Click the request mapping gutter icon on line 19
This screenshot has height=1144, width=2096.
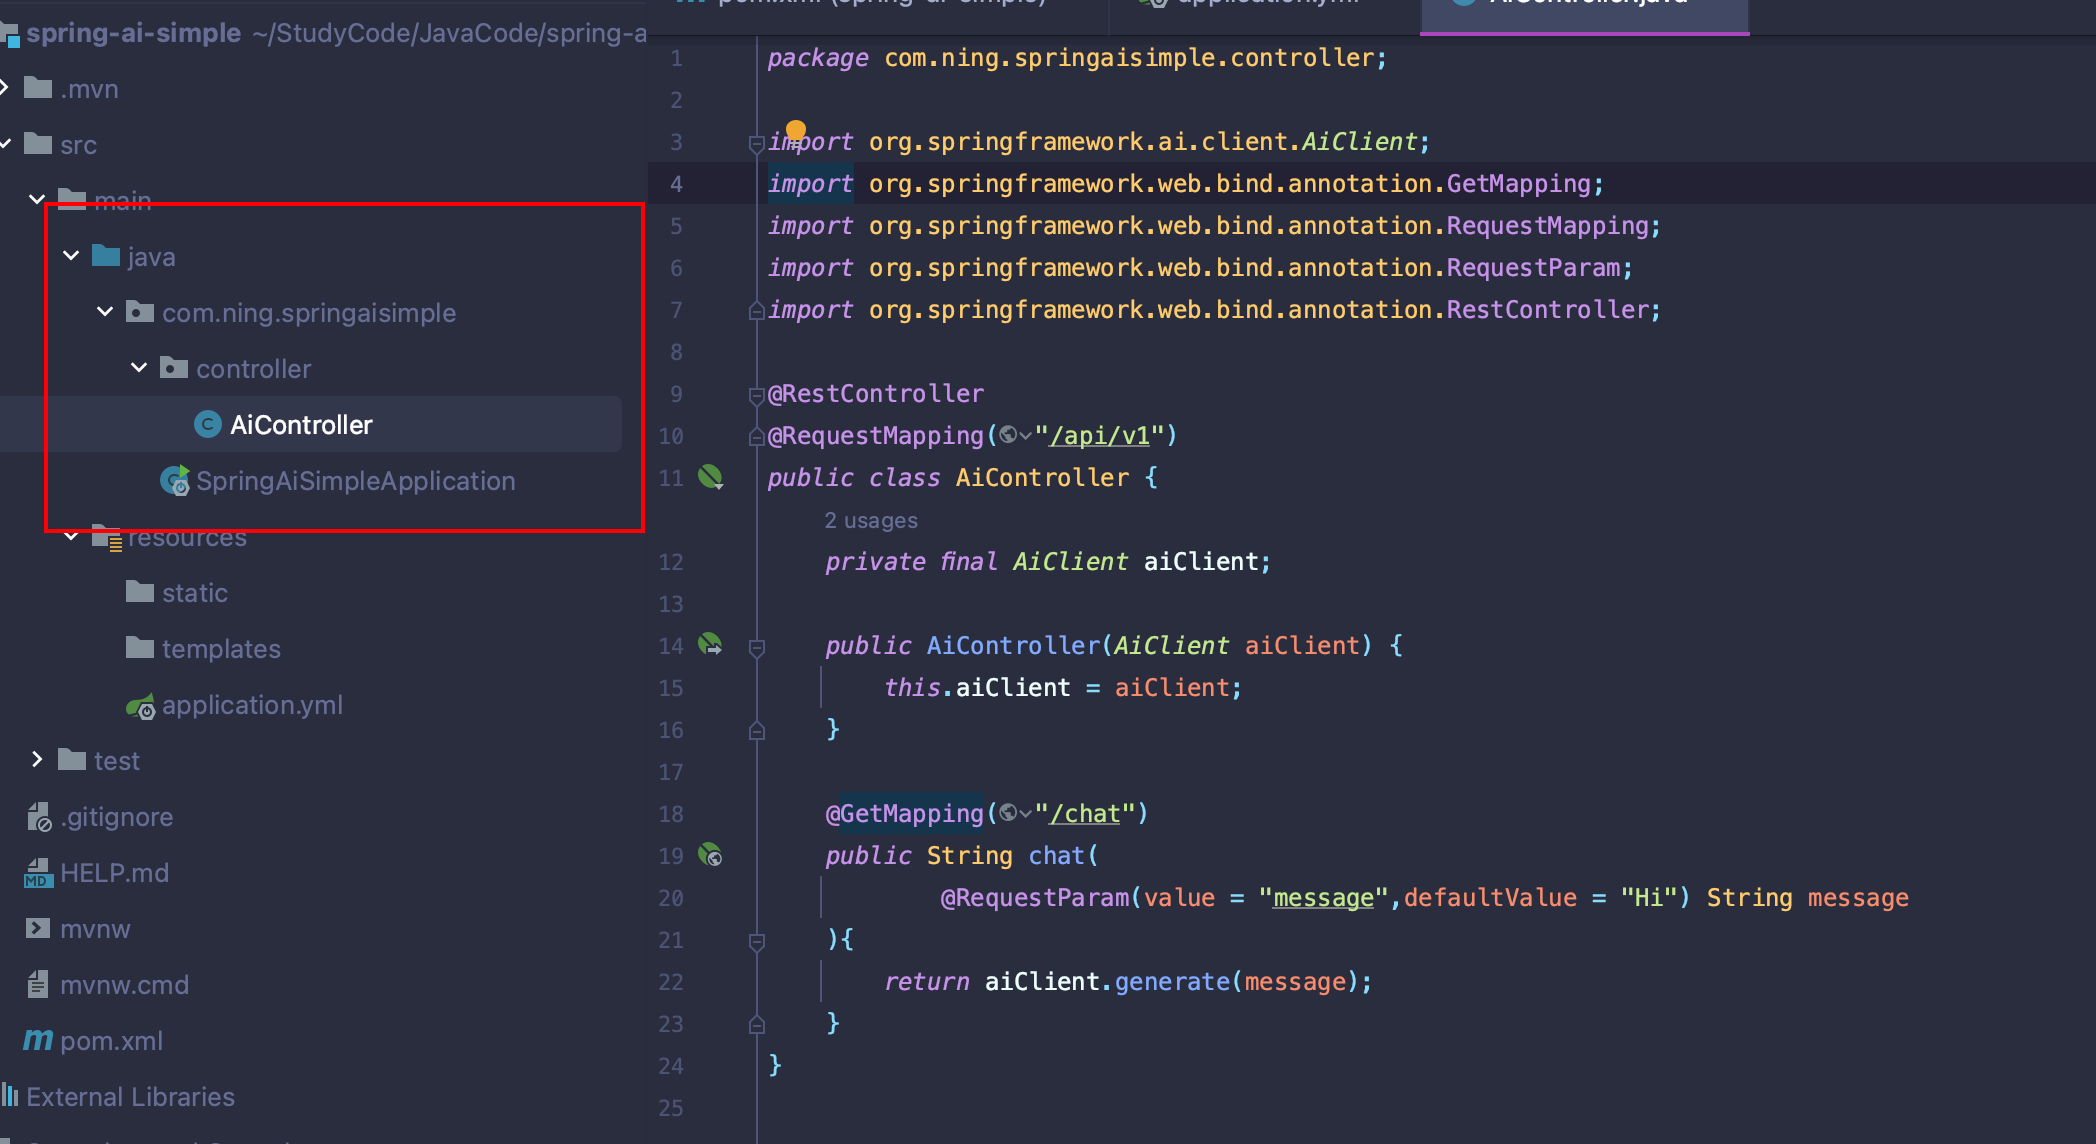pyautogui.click(x=710, y=855)
